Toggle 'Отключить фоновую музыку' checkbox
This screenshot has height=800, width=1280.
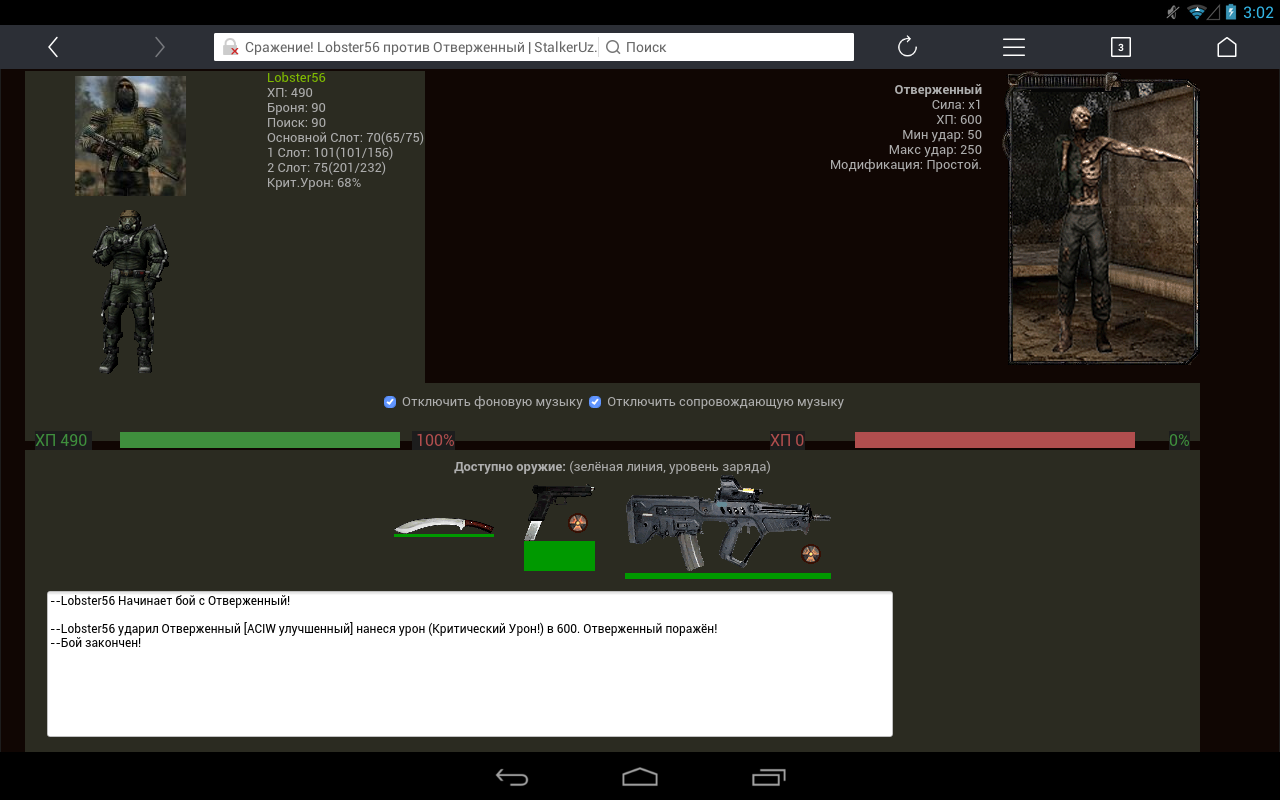pos(390,402)
